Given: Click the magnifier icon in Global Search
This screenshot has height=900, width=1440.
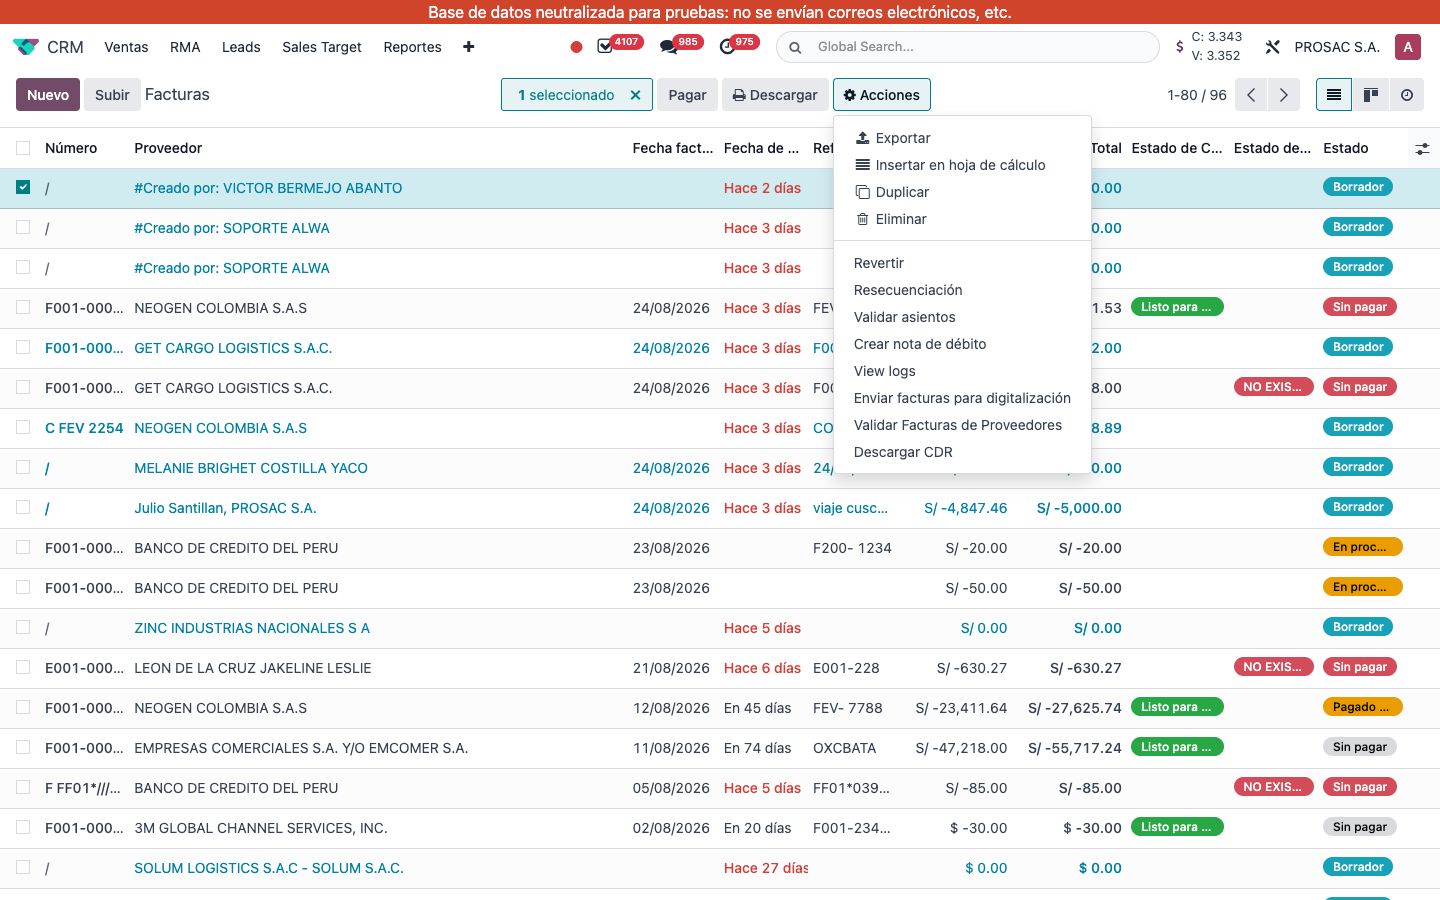Looking at the screenshot, I should point(795,47).
